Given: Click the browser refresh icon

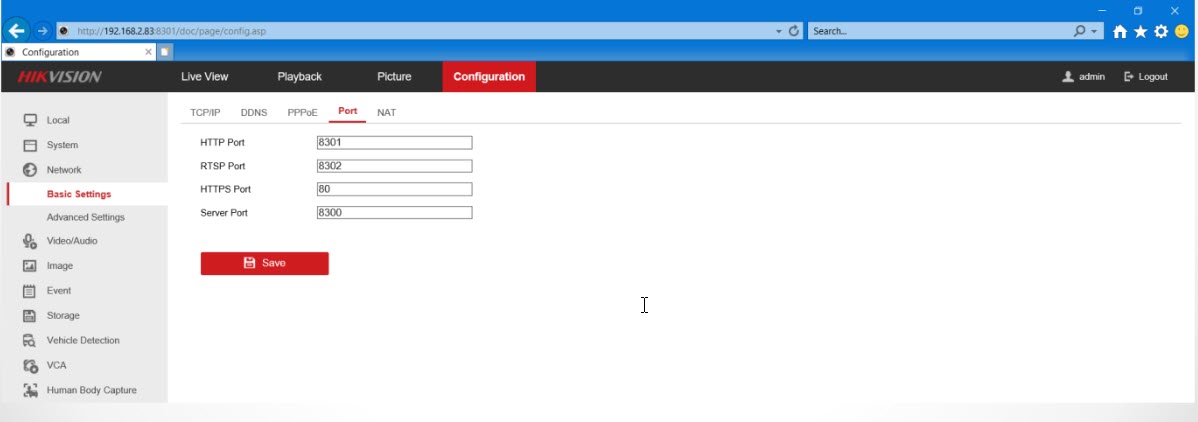Looking at the screenshot, I should (794, 31).
